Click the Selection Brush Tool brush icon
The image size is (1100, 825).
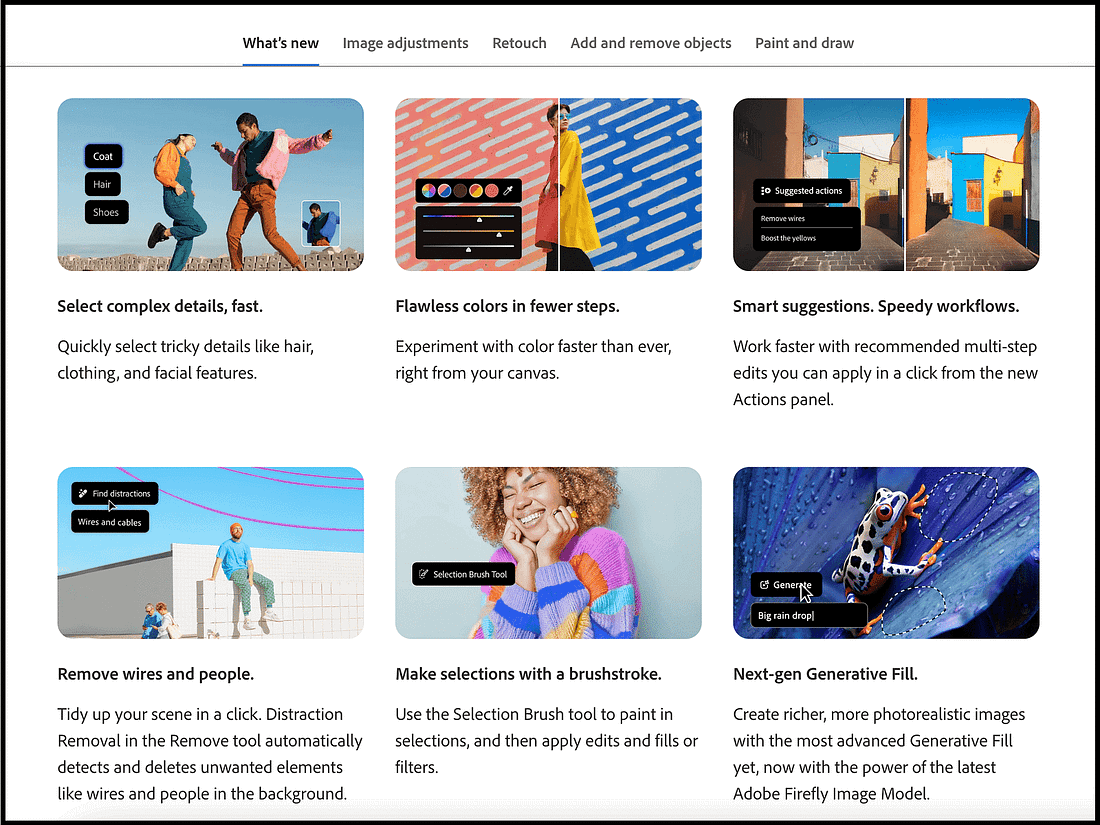[423, 574]
